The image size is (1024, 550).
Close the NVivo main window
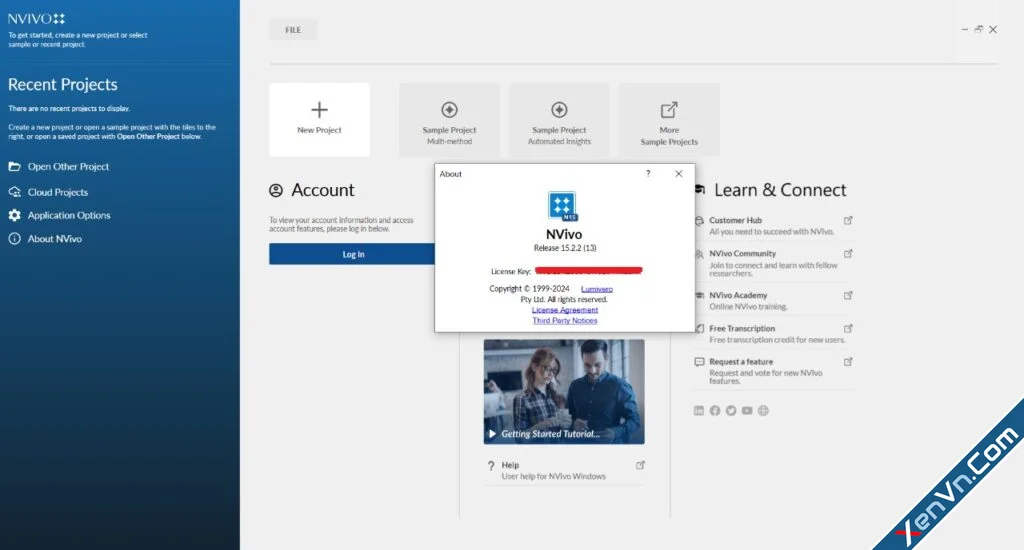click(993, 29)
